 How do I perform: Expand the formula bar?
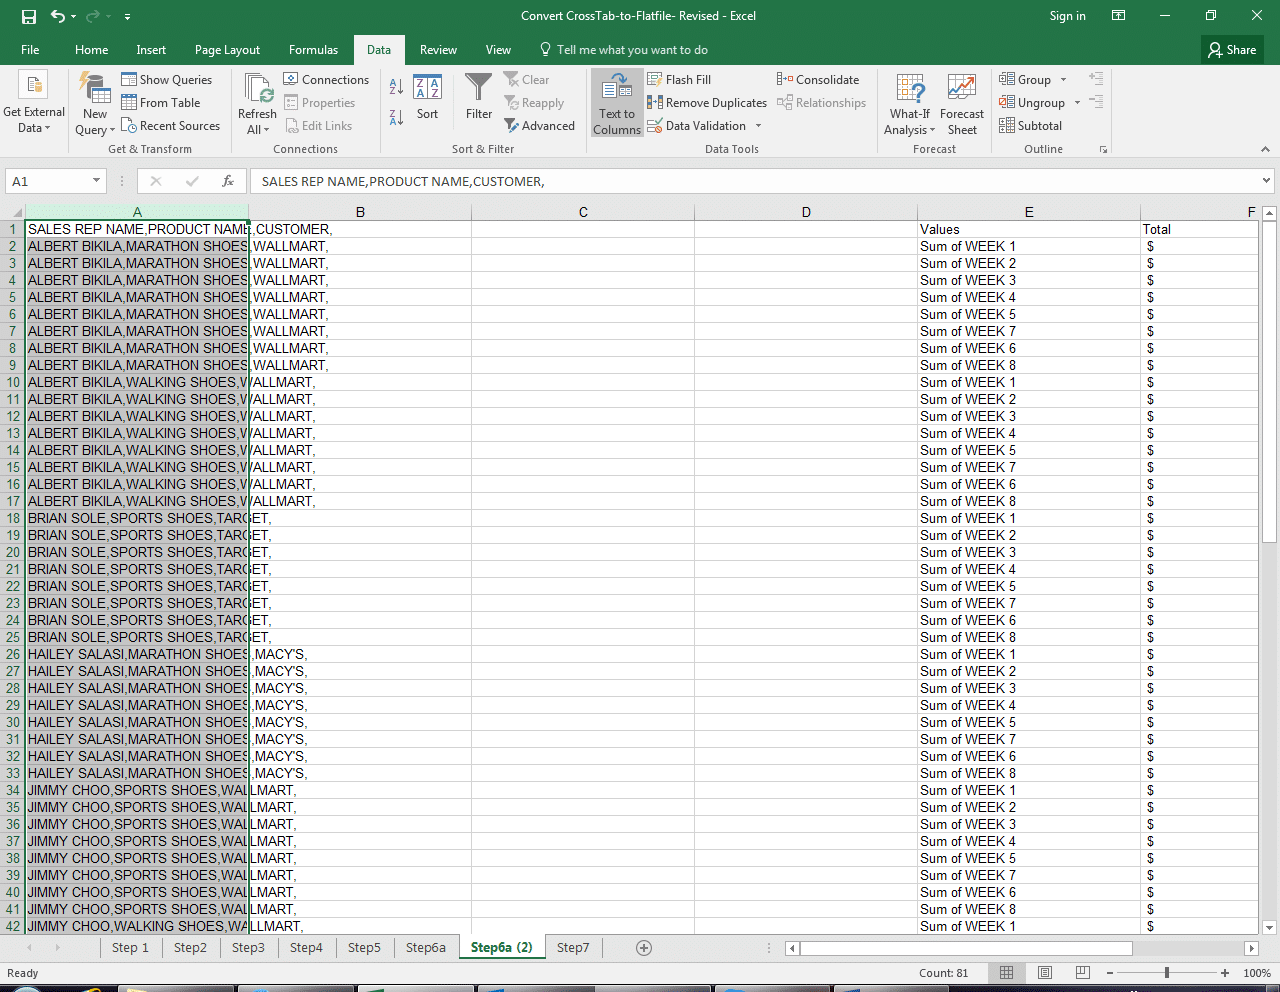1266,181
